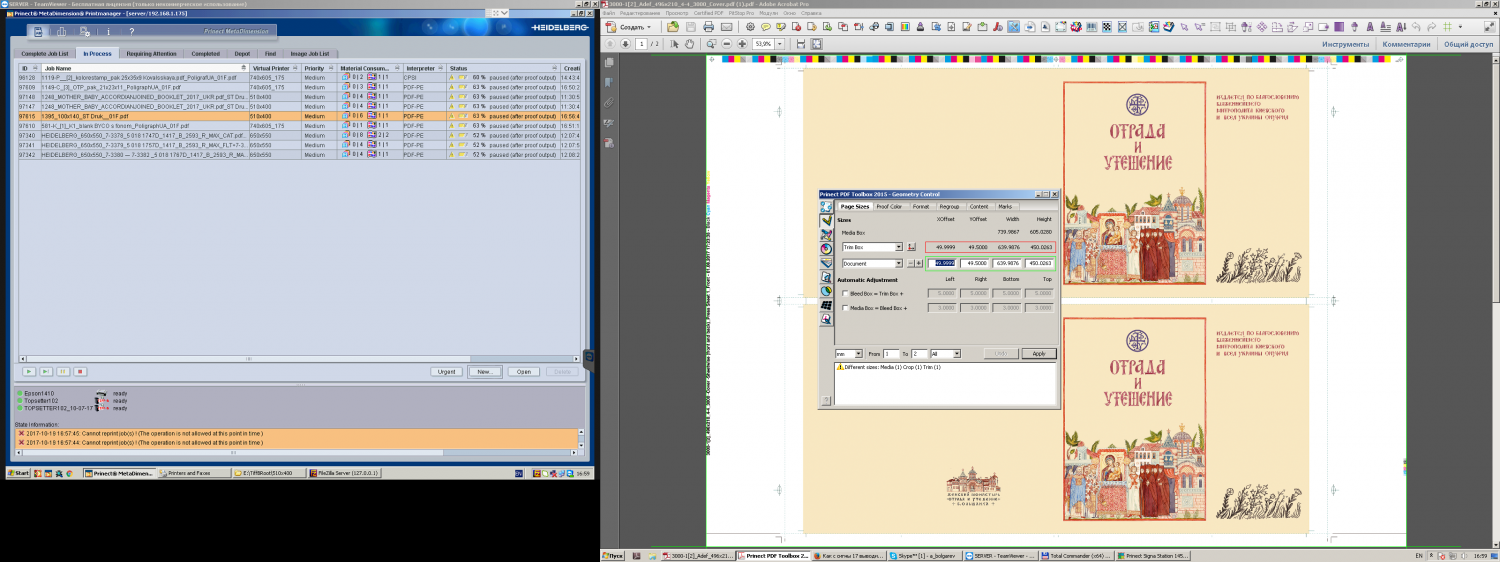Click the question mark button in Prinect Toolbox
This screenshot has width=1500, height=562.
824,399
